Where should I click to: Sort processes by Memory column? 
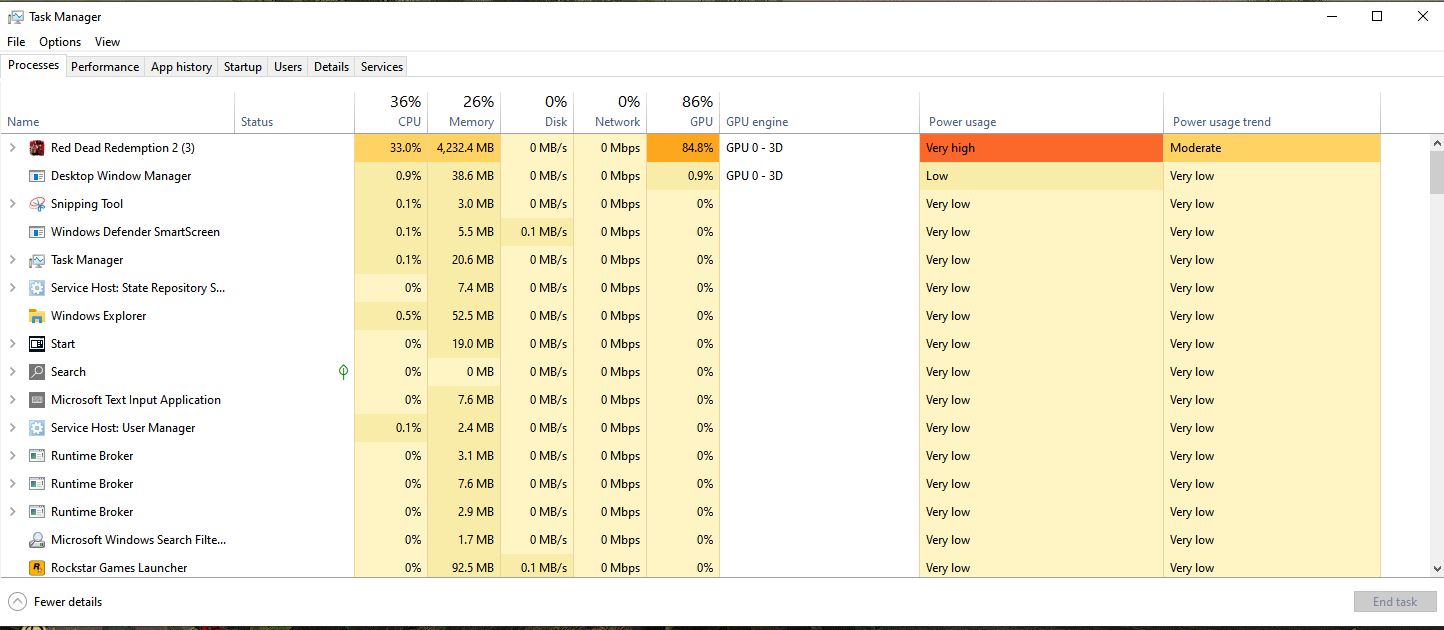(x=464, y=112)
